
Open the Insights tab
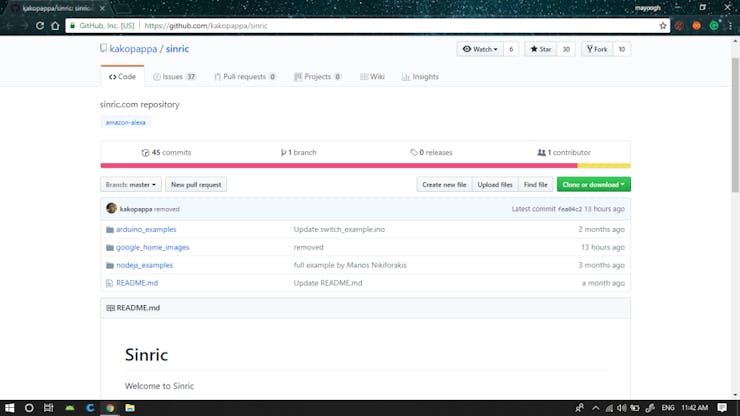(420, 76)
